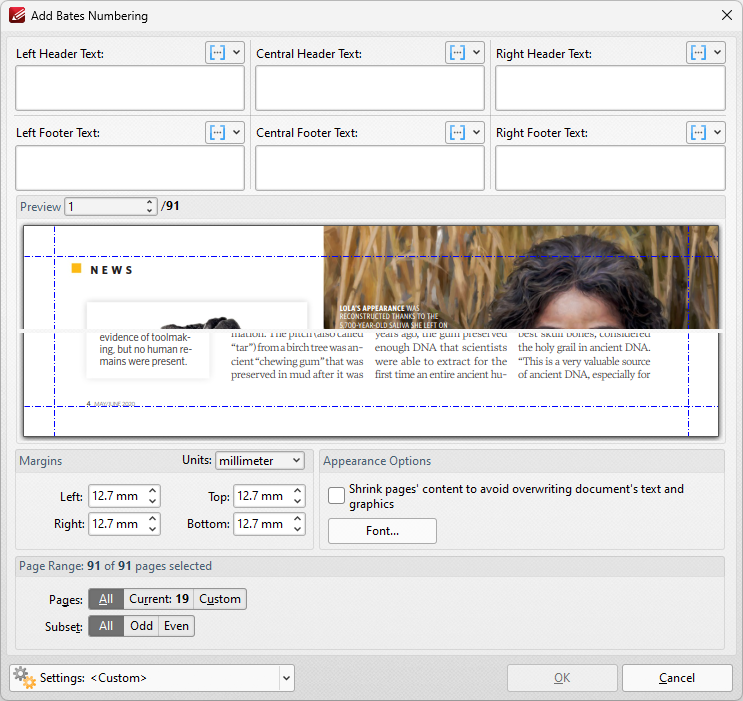
Task: Click into Central Footer Text field
Action: click(370, 168)
